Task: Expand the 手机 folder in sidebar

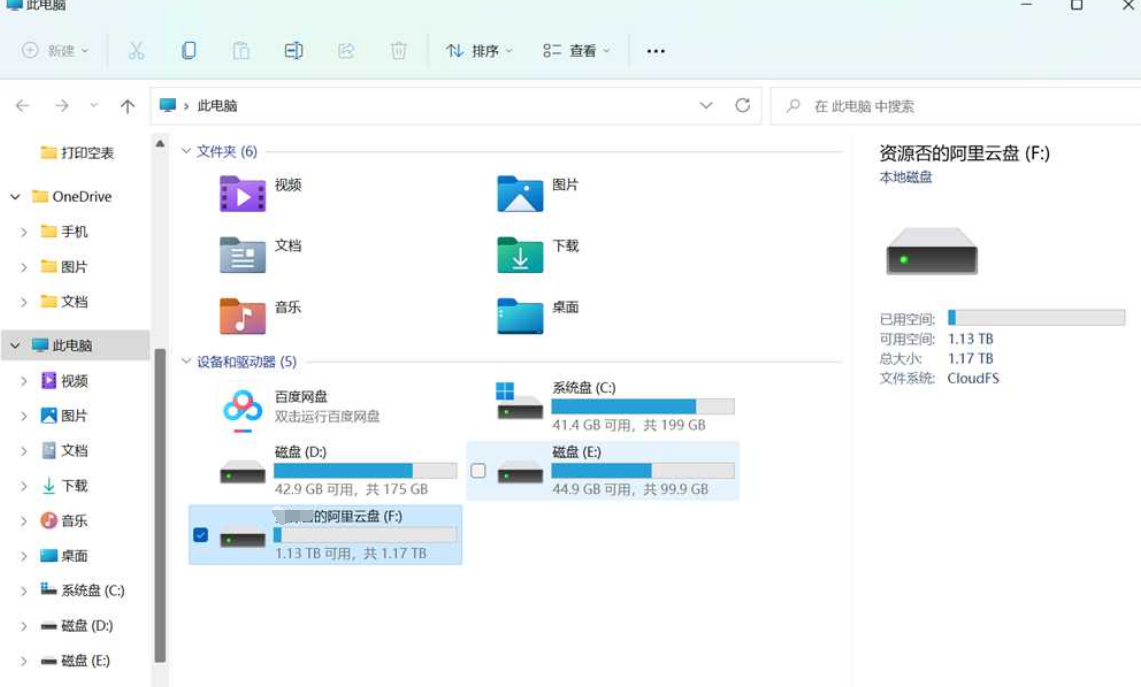Action: (23, 232)
